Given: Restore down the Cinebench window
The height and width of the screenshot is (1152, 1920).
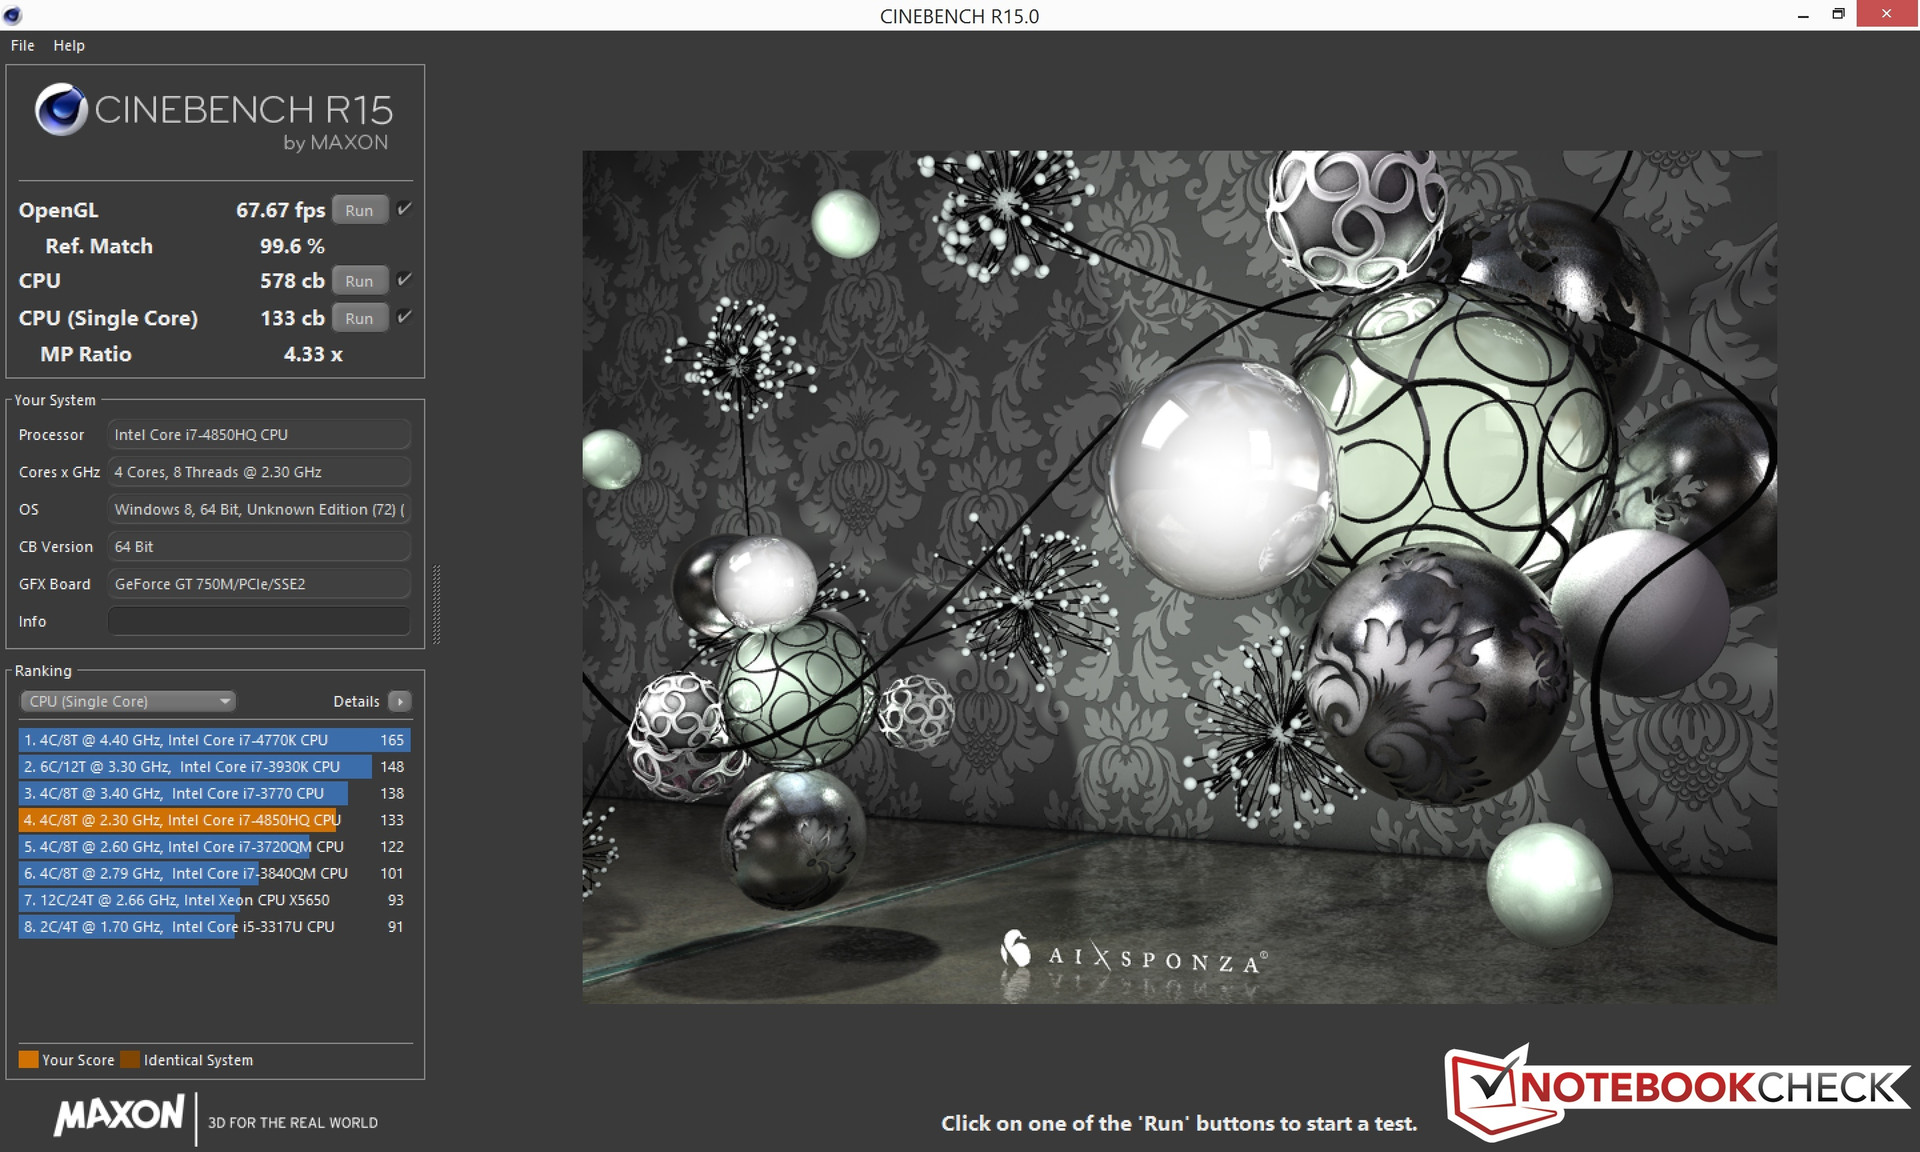Looking at the screenshot, I should [1838, 14].
